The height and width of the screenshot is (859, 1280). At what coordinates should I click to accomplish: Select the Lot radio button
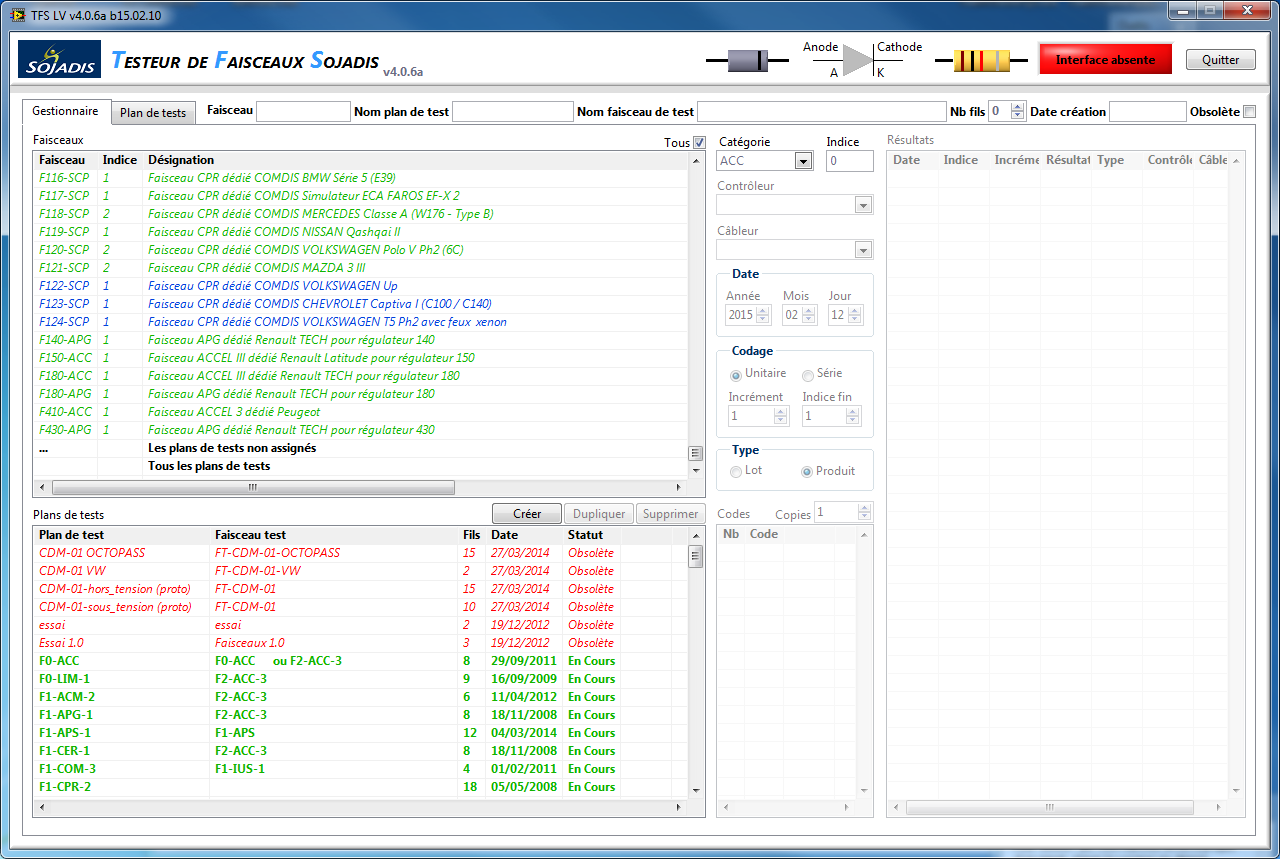736,471
